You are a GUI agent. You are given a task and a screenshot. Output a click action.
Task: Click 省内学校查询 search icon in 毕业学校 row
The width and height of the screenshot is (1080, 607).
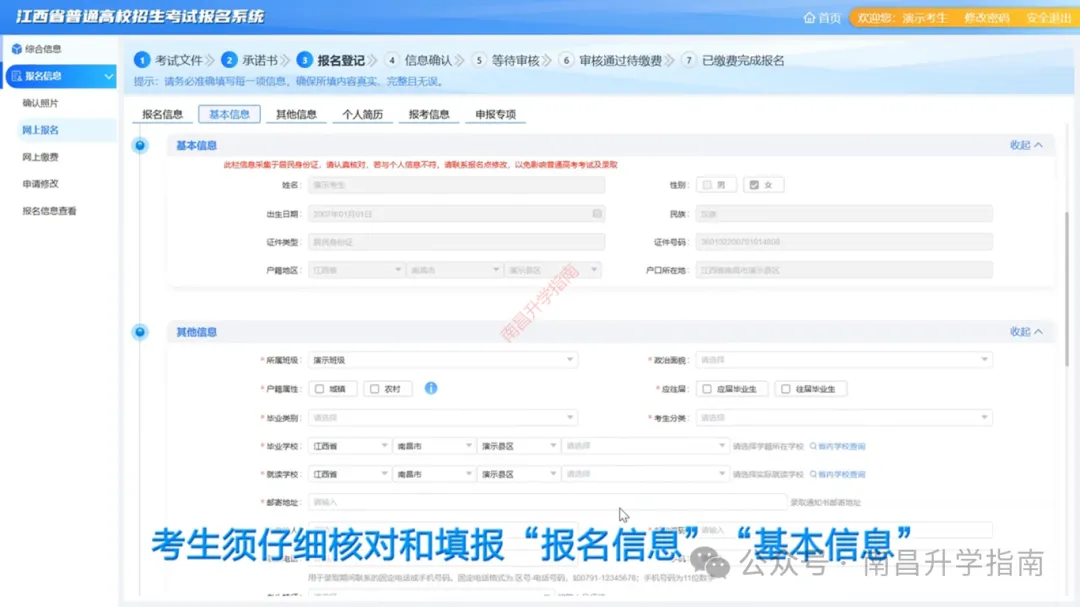[x=813, y=446]
